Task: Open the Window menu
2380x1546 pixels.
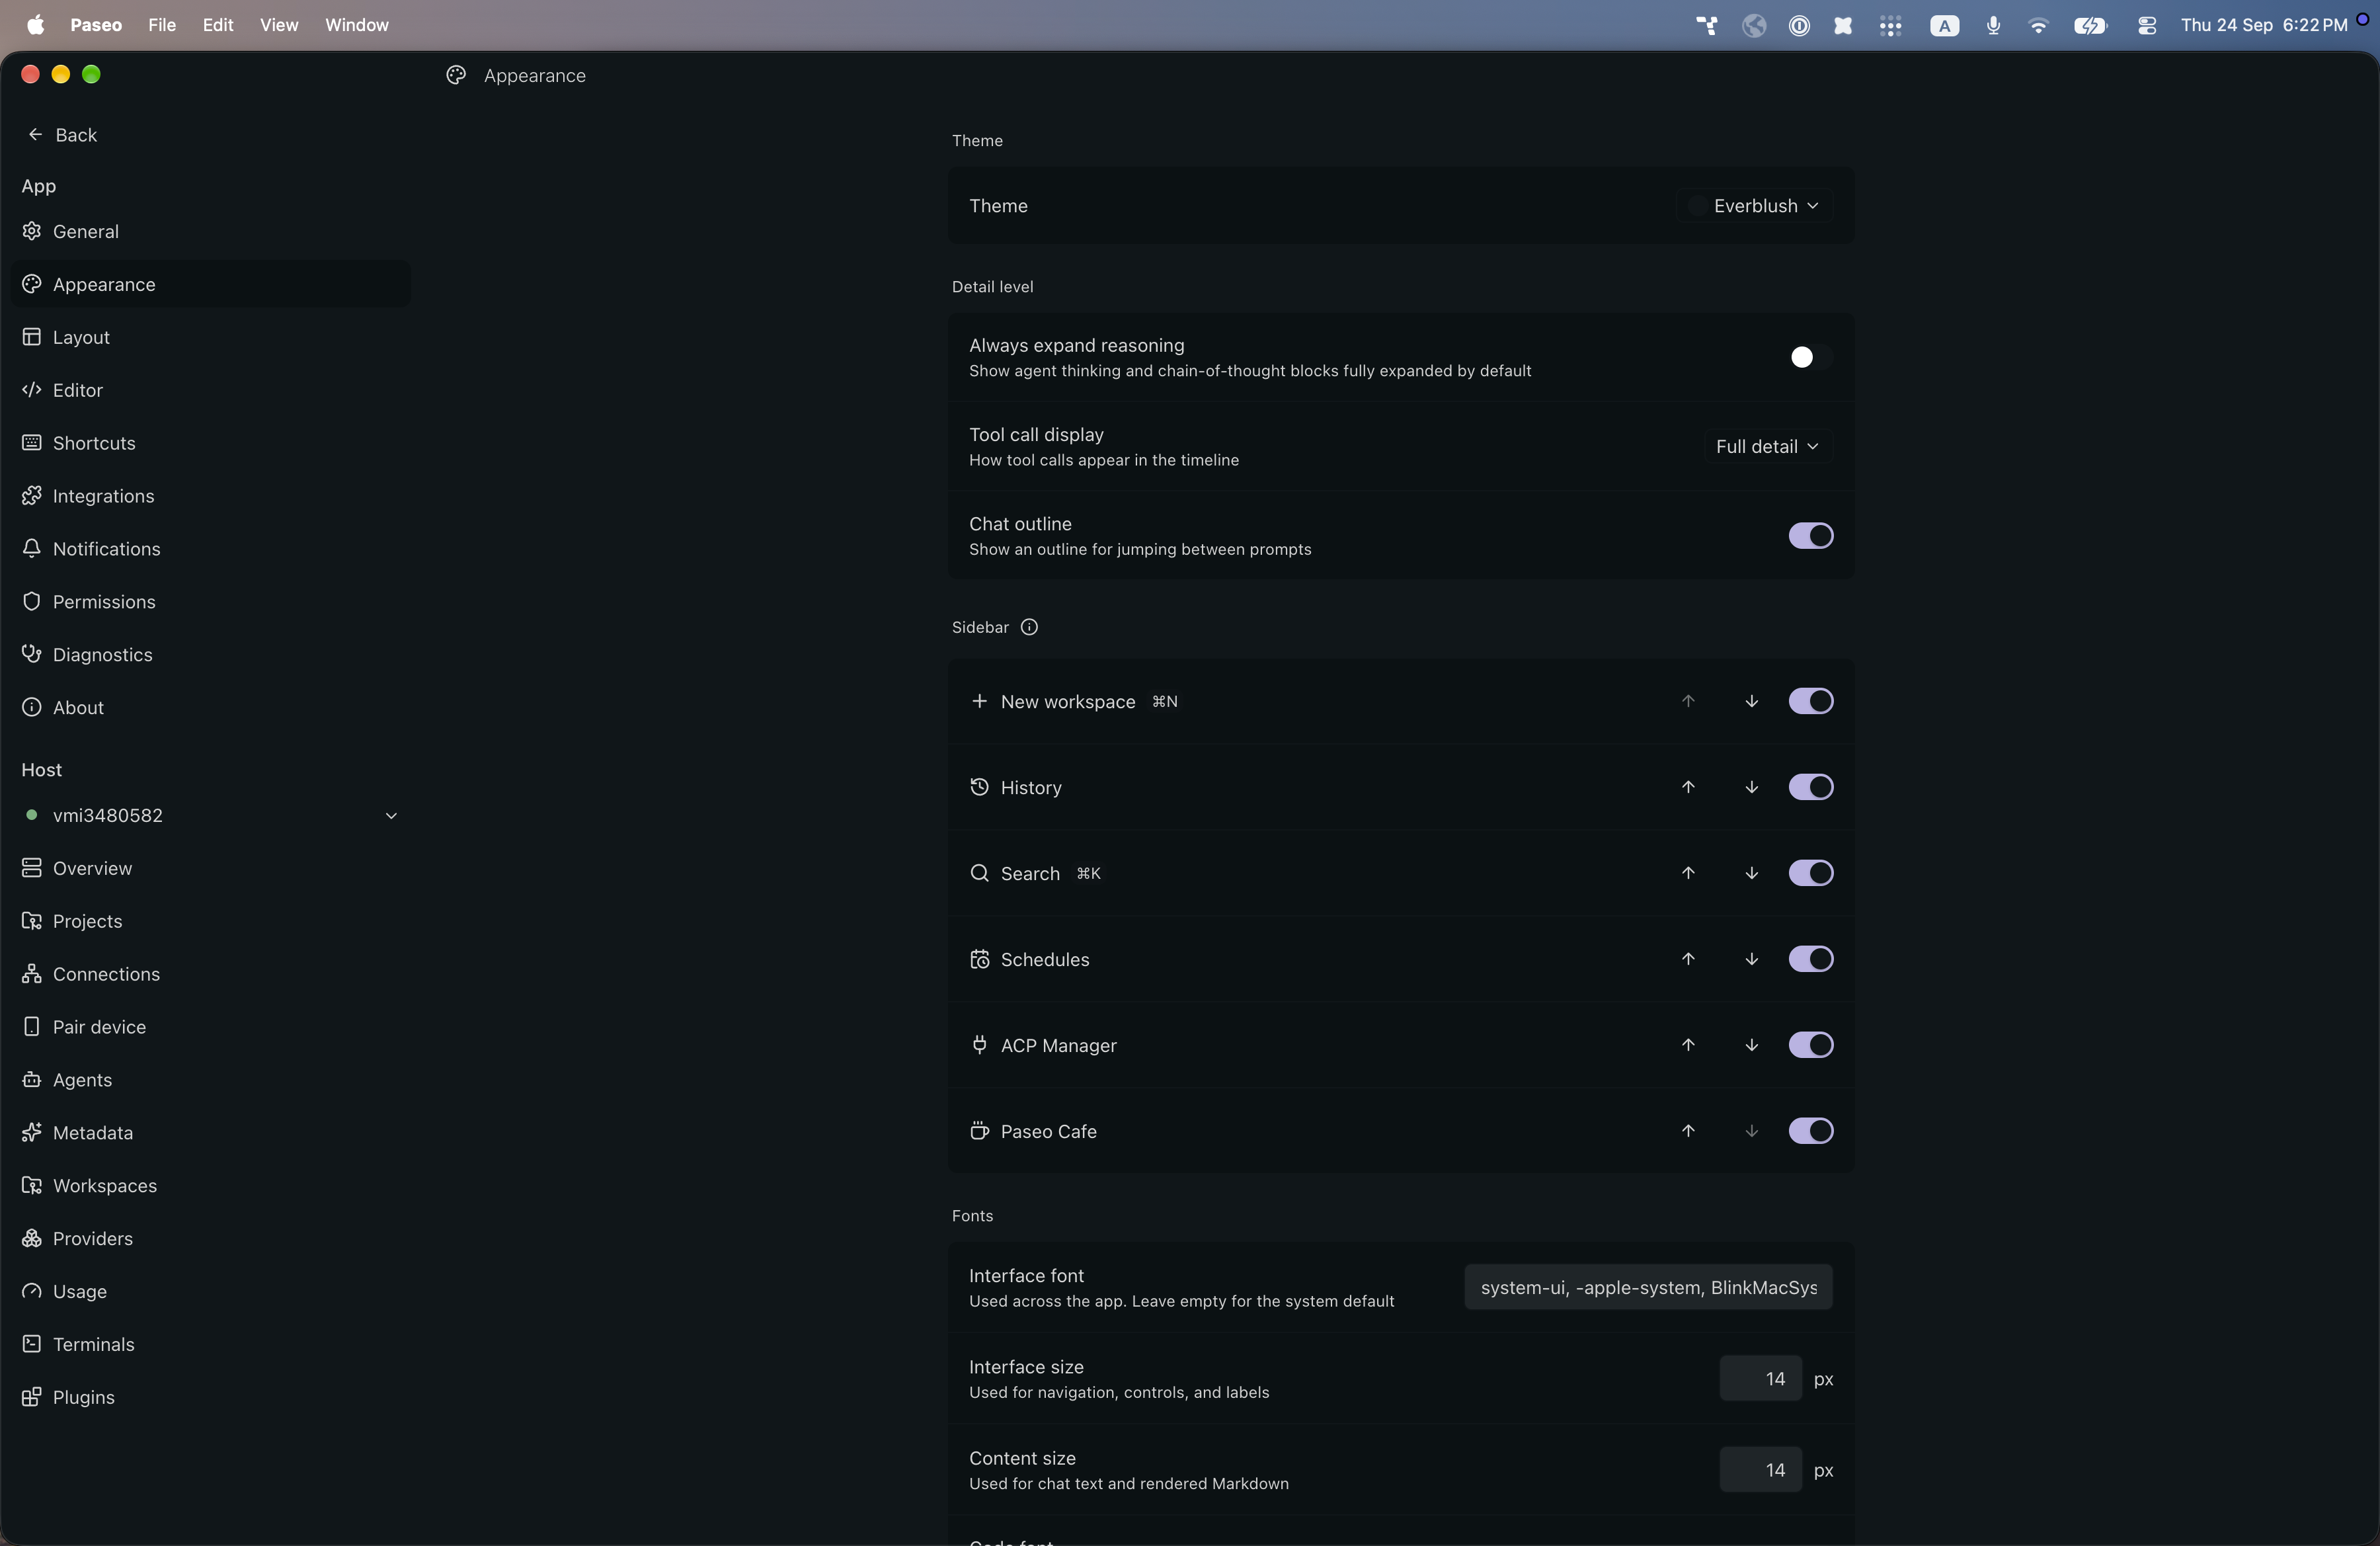Action: tap(357, 25)
